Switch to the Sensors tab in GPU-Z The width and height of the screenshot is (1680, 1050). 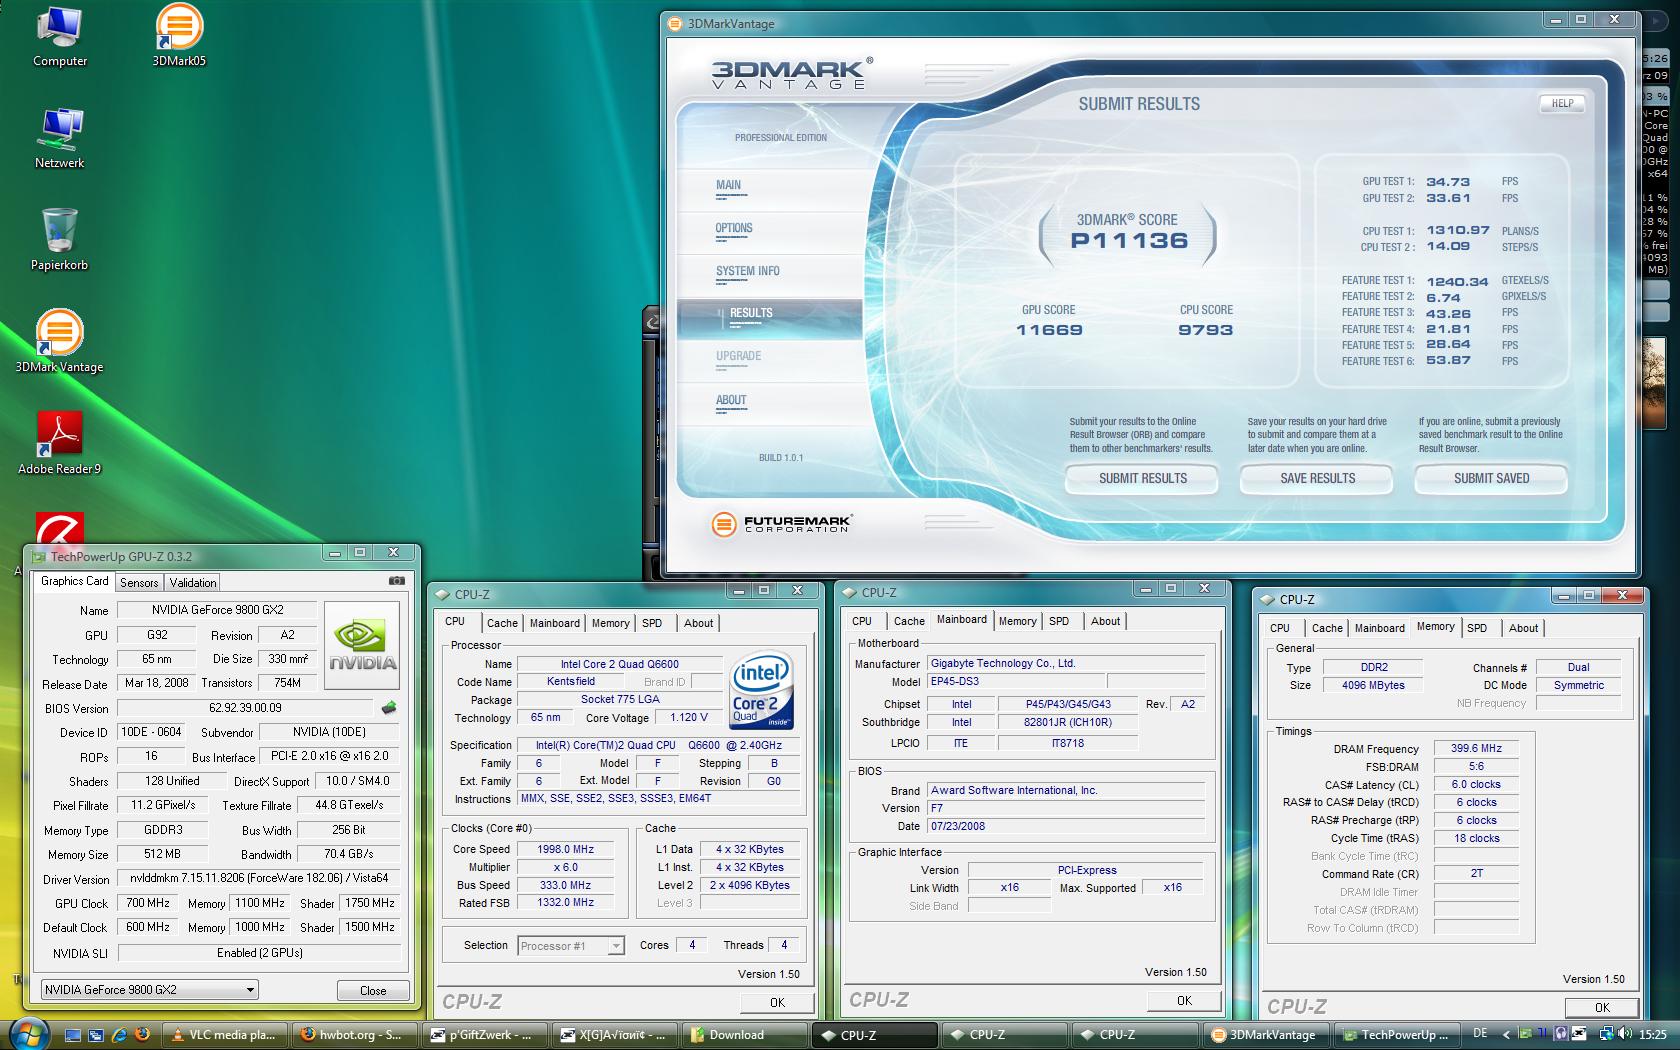point(139,582)
